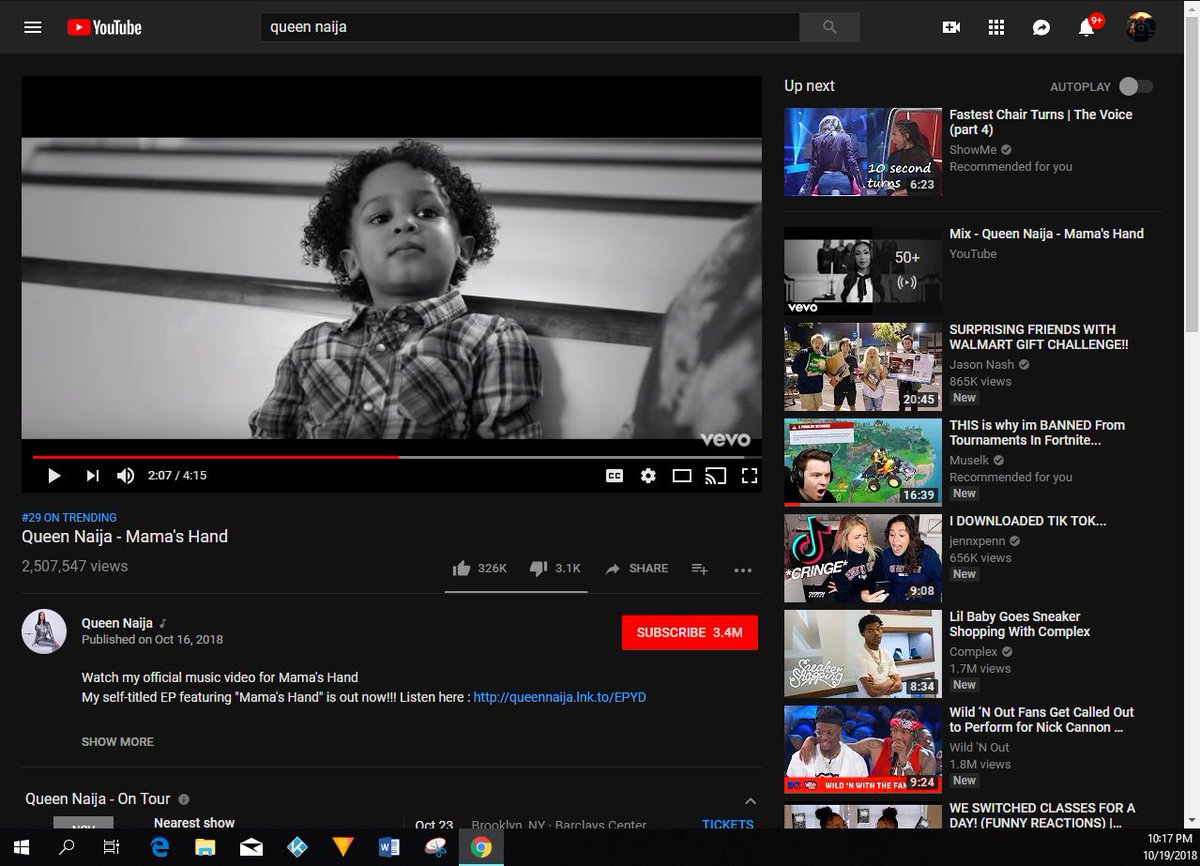Switch to Chrome in taskbar

click(481, 847)
